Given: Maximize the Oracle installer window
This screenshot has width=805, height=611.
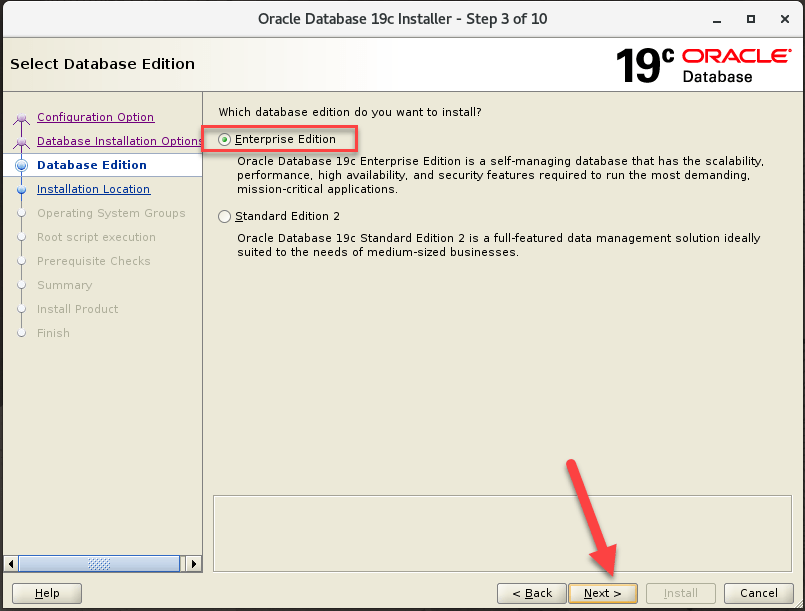Looking at the screenshot, I should (751, 20).
